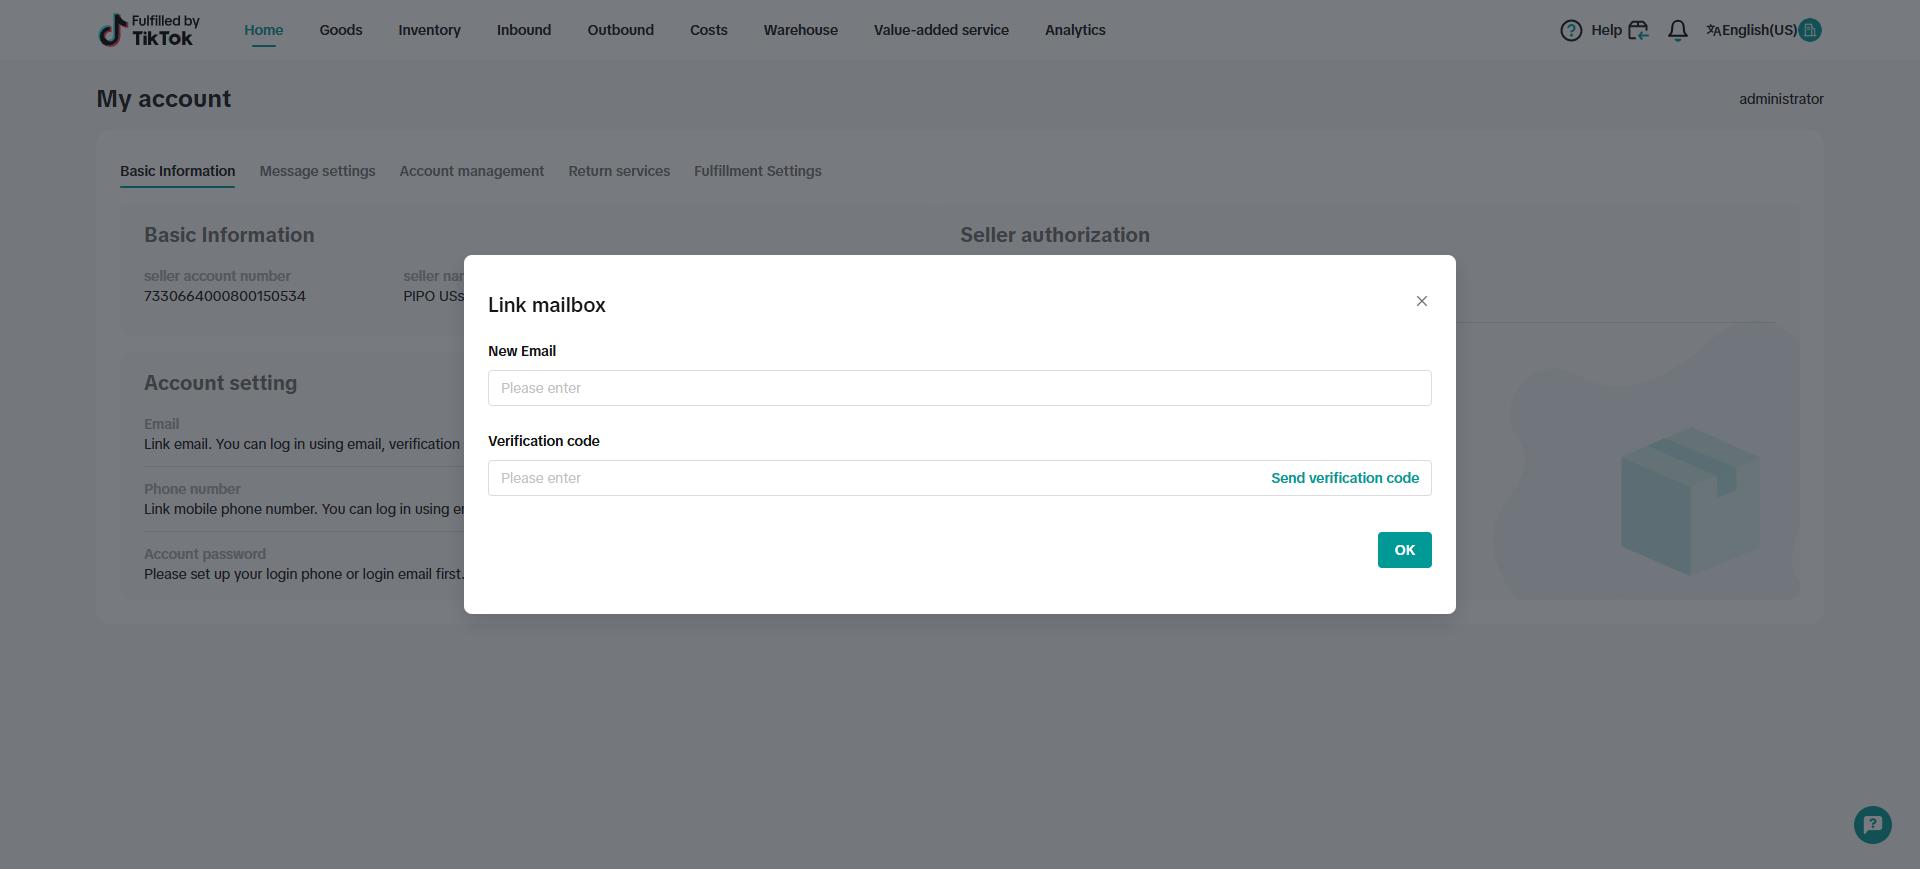1920x869 pixels.
Task: Open the Outbound menu
Action: pyautogui.click(x=620, y=30)
